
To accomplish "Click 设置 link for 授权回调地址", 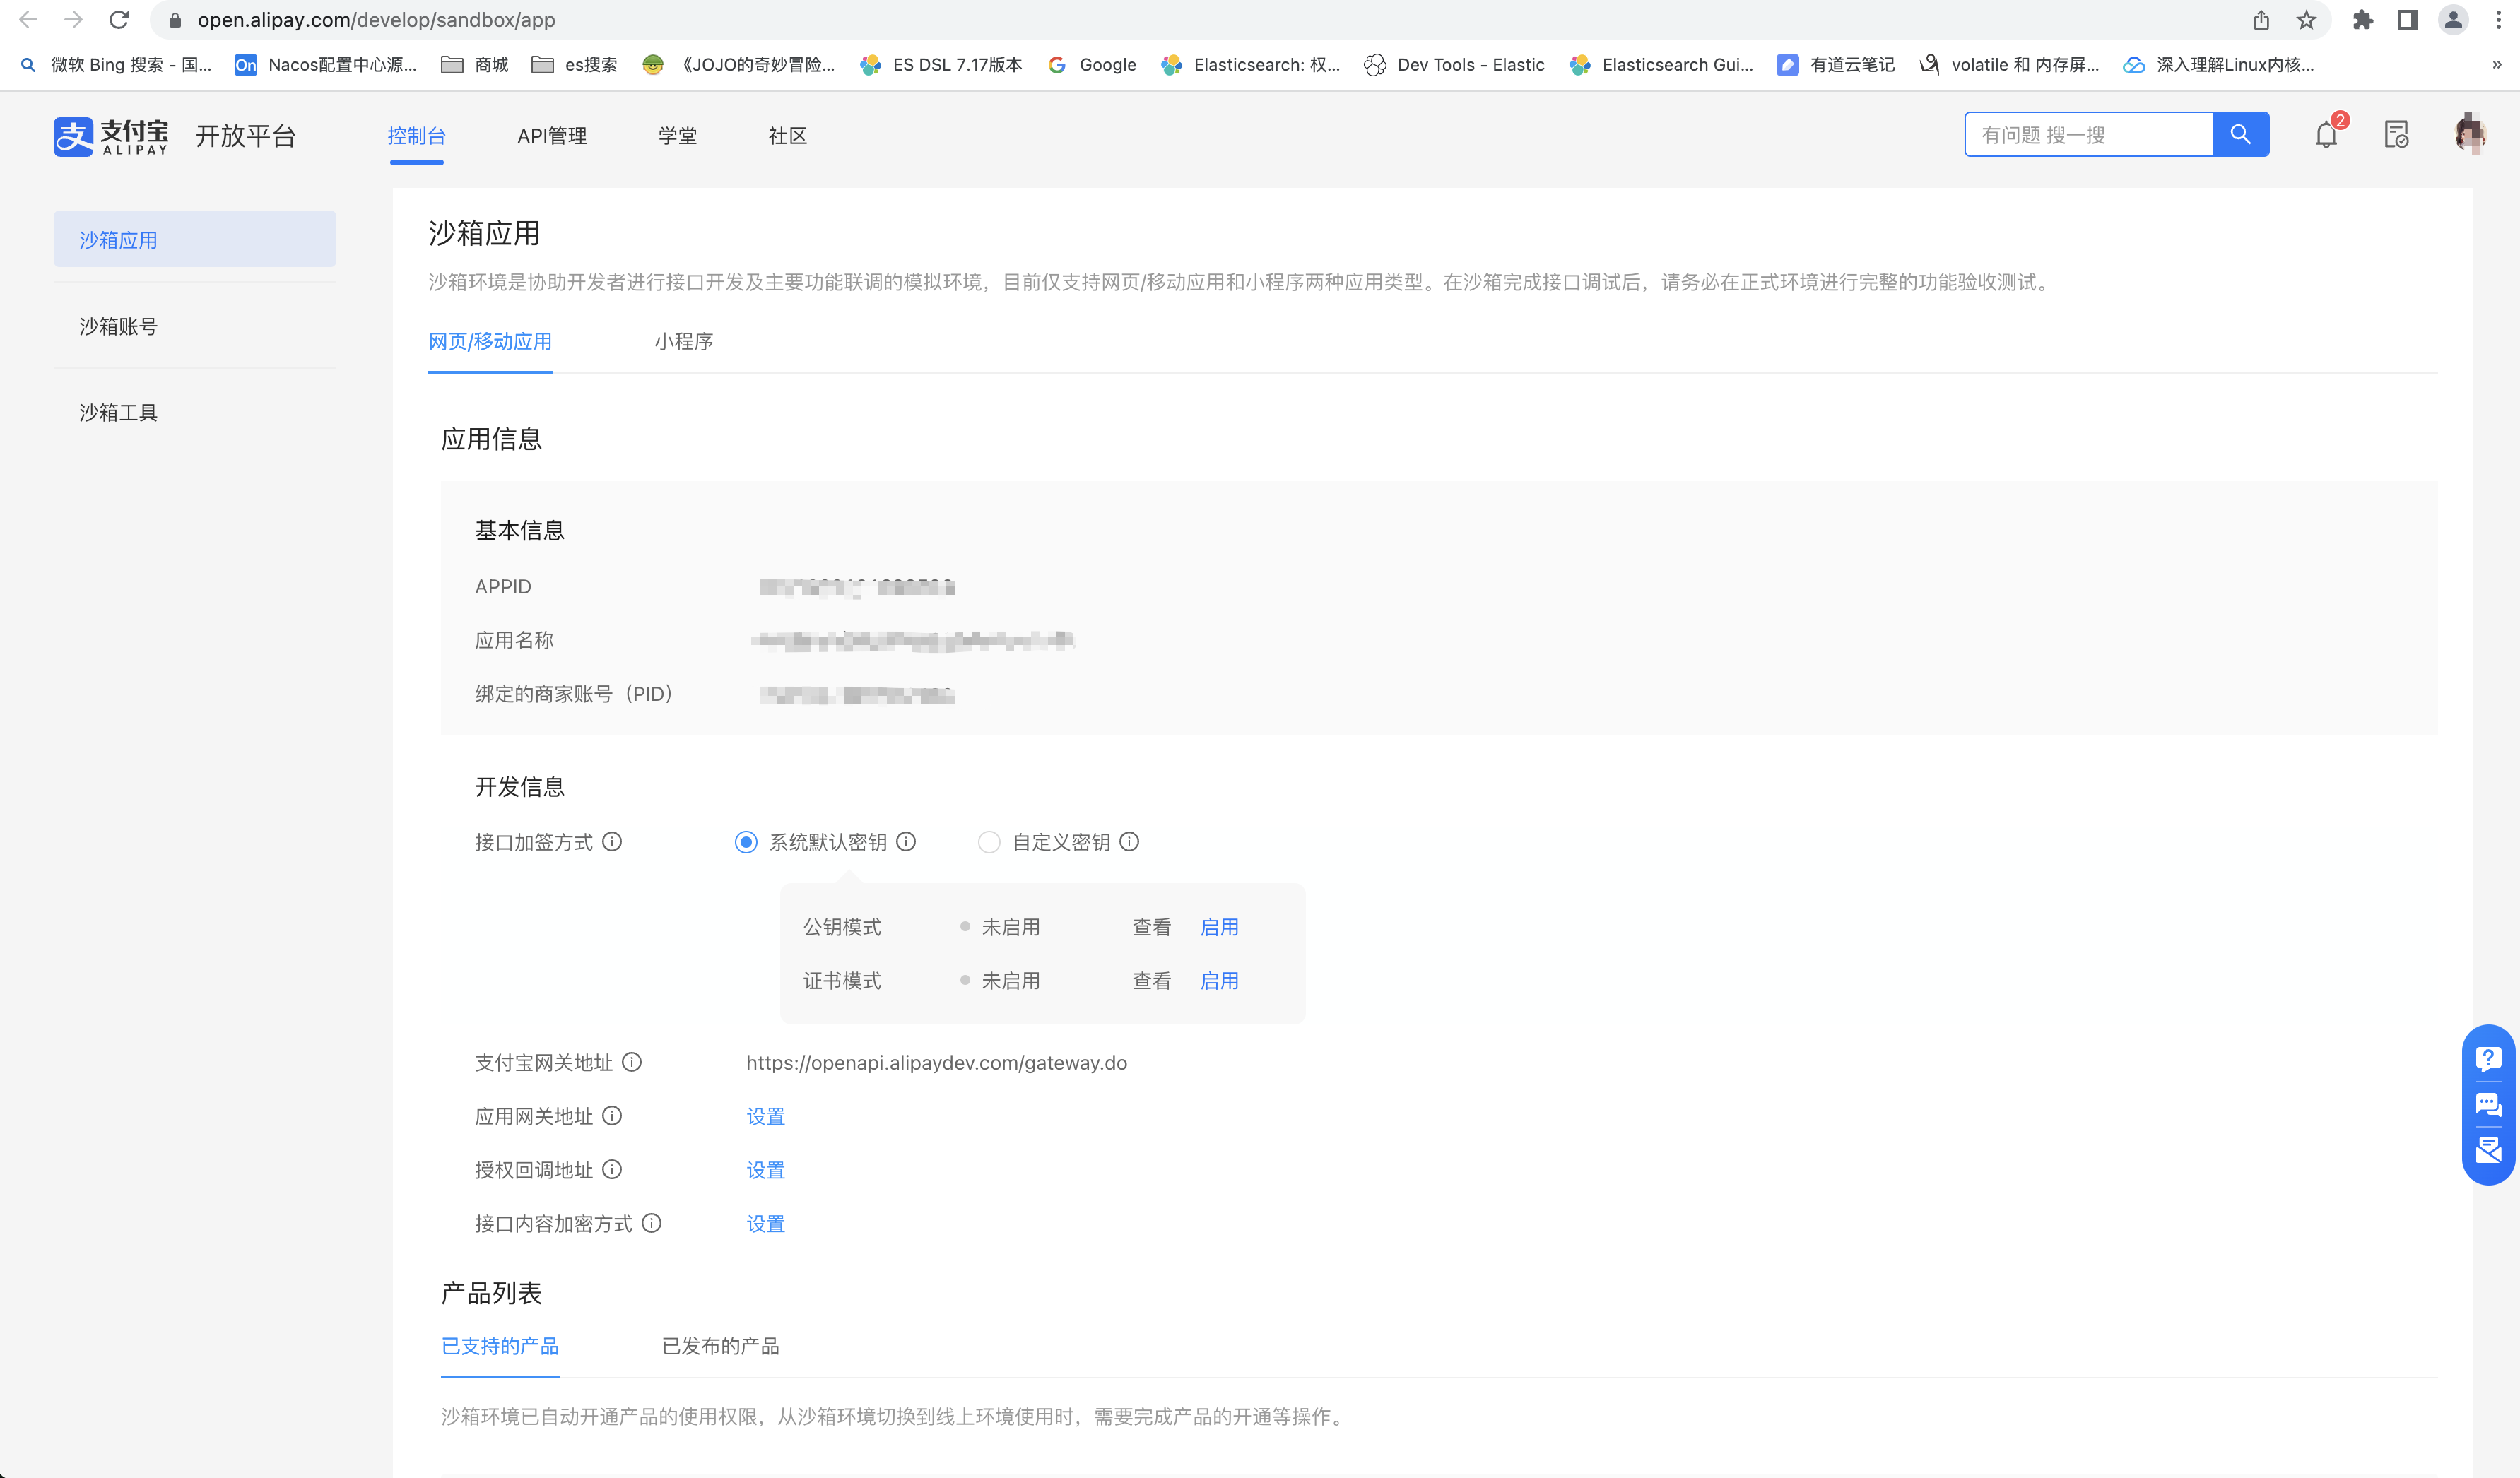I will coord(766,1170).
